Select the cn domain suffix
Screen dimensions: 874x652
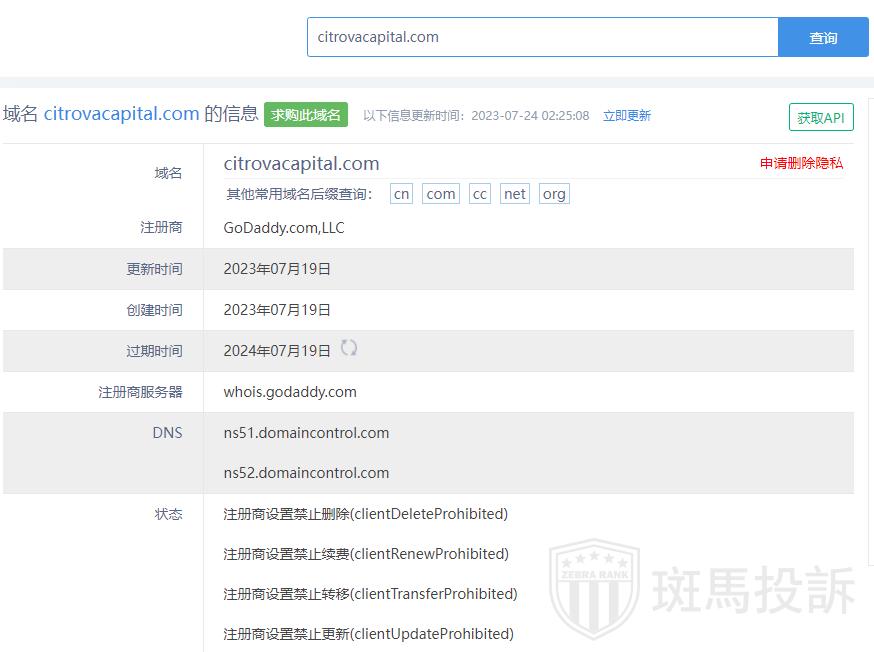(x=401, y=194)
